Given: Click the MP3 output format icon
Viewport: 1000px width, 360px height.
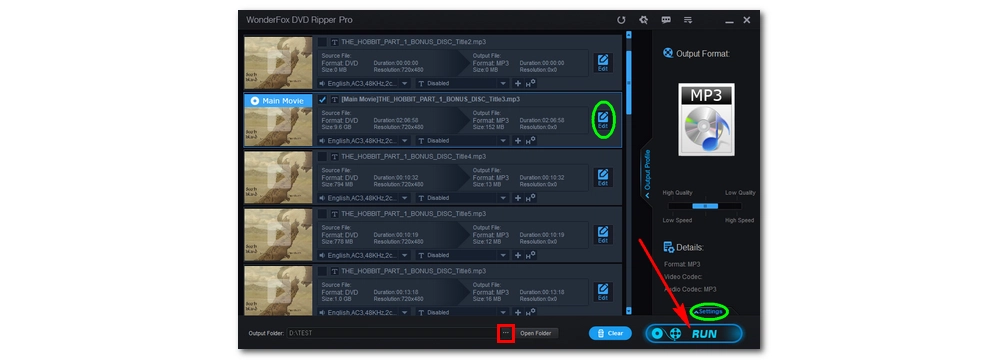Looking at the screenshot, I should pos(707,119).
